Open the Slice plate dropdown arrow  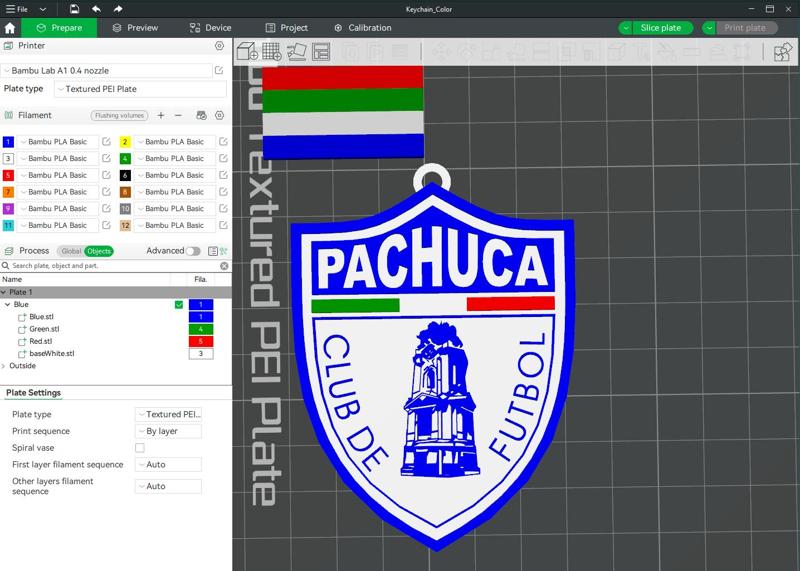click(x=625, y=28)
